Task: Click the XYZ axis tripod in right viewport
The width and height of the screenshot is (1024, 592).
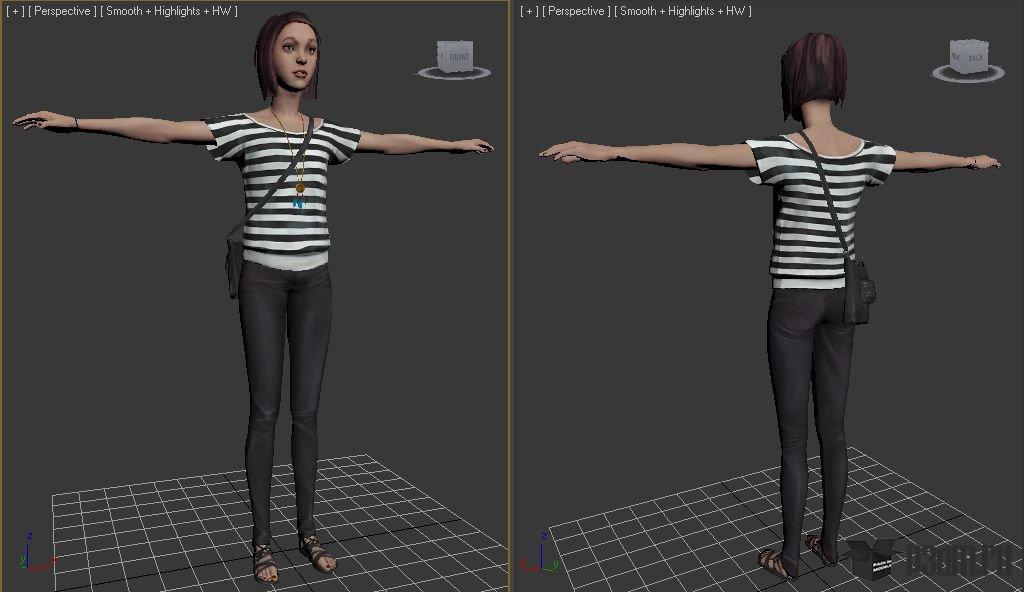Action: pos(541,554)
